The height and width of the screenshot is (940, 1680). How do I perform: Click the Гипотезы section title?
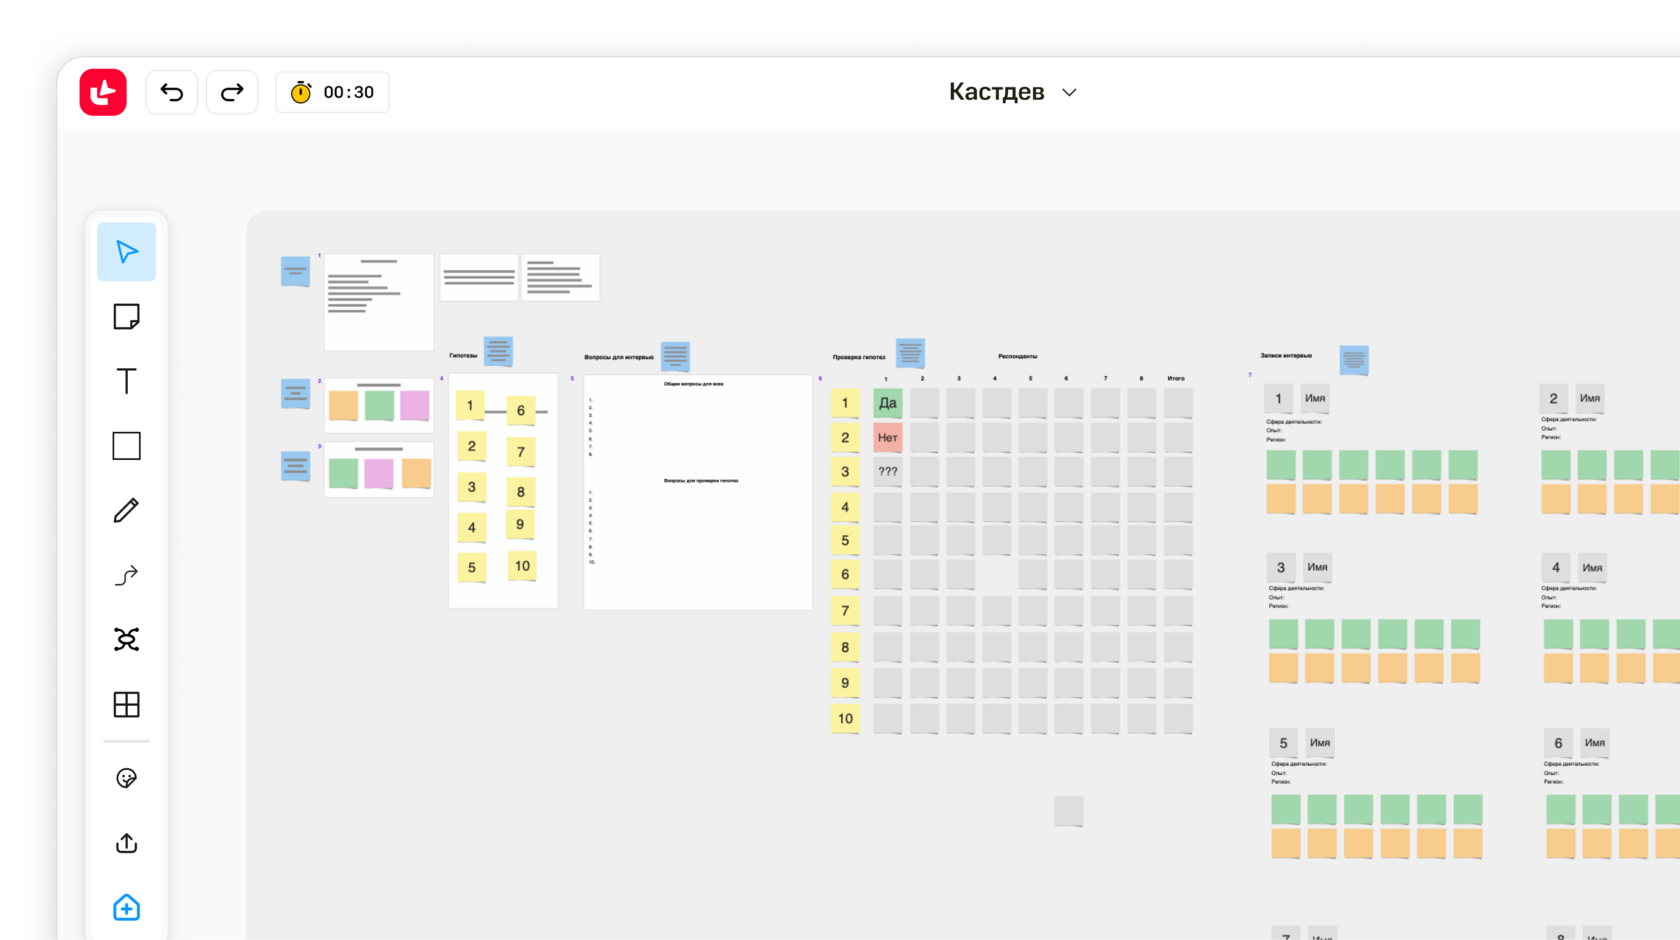(x=463, y=356)
